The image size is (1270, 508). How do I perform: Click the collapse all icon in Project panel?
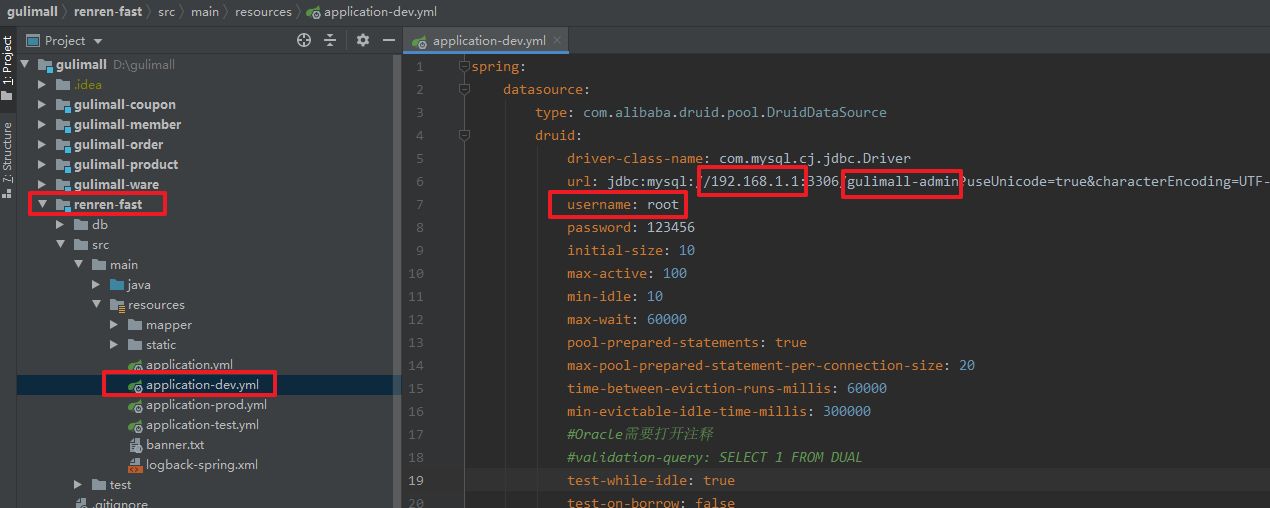click(331, 40)
